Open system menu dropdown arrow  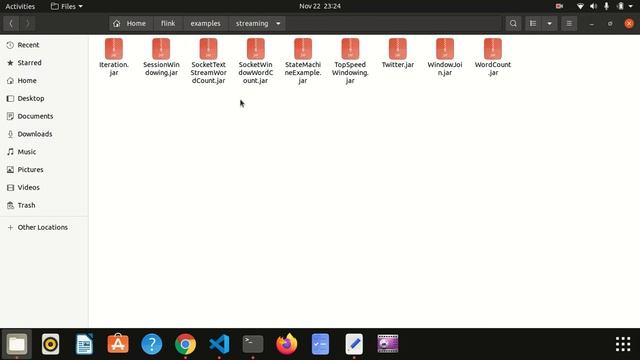pyautogui.click(x=631, y=6)
